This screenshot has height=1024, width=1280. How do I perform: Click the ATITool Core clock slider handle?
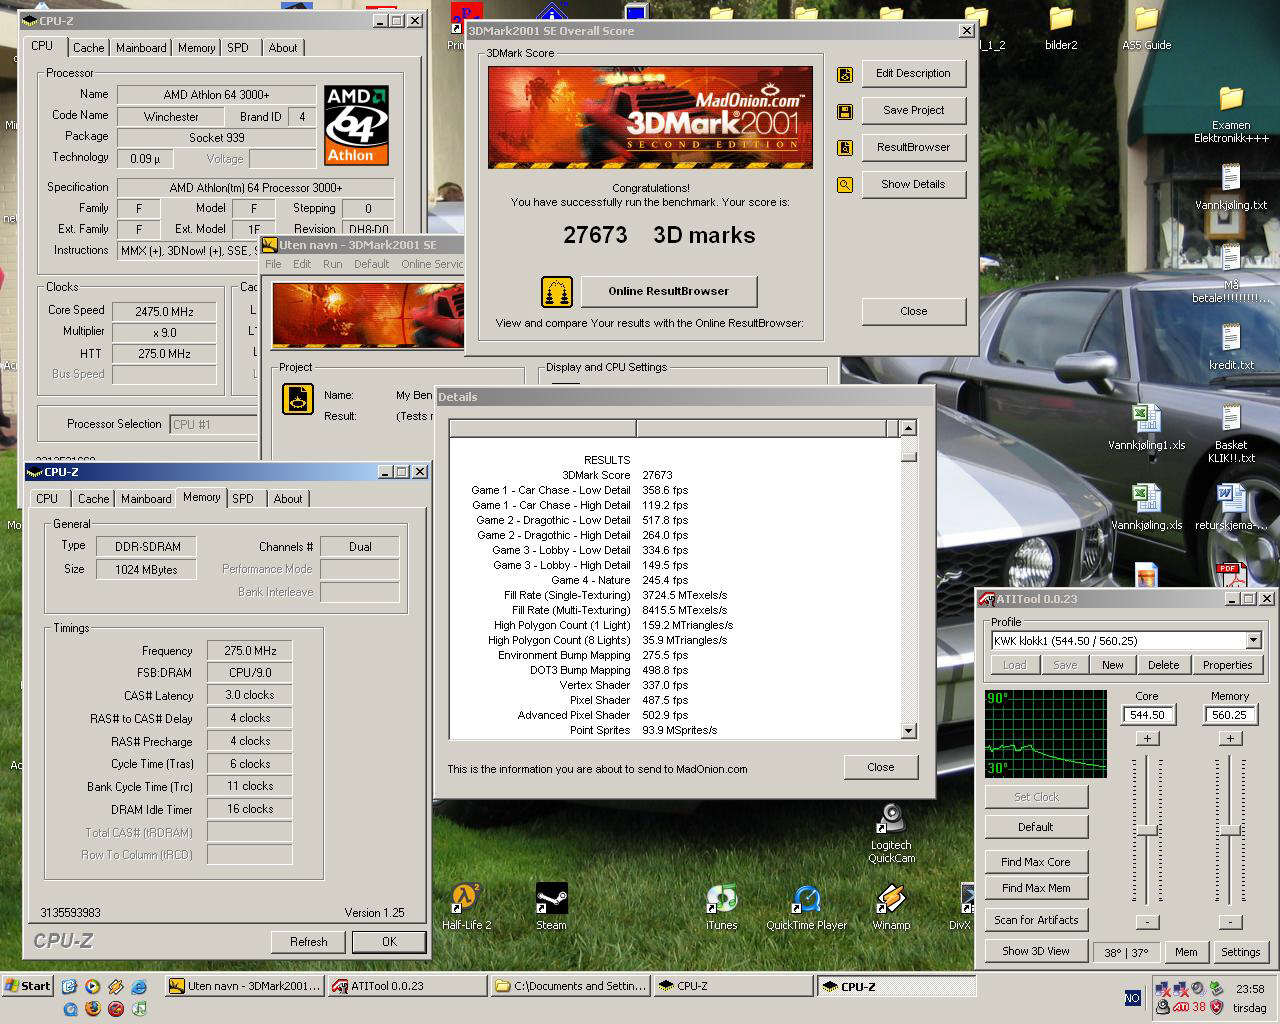pos(1147,831)
